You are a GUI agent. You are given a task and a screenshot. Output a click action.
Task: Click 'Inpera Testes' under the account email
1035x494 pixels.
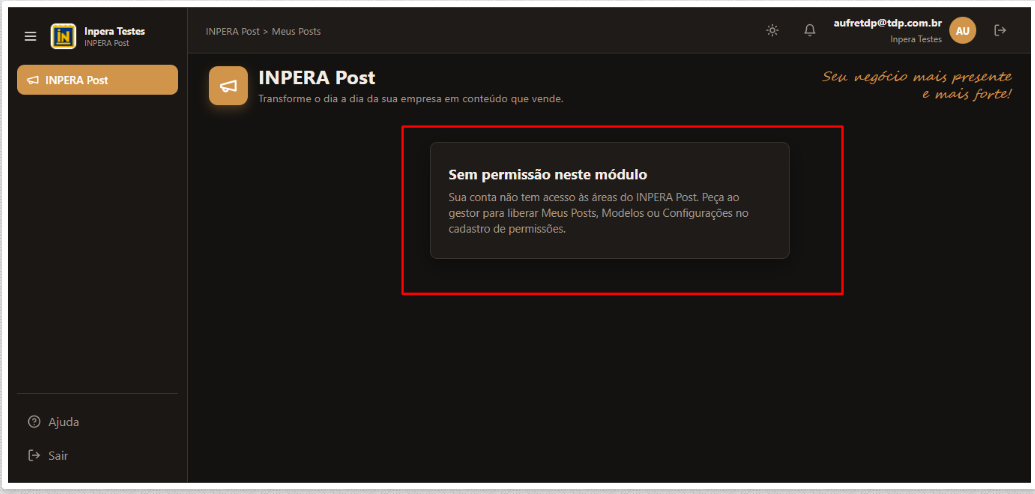[916, 40]
